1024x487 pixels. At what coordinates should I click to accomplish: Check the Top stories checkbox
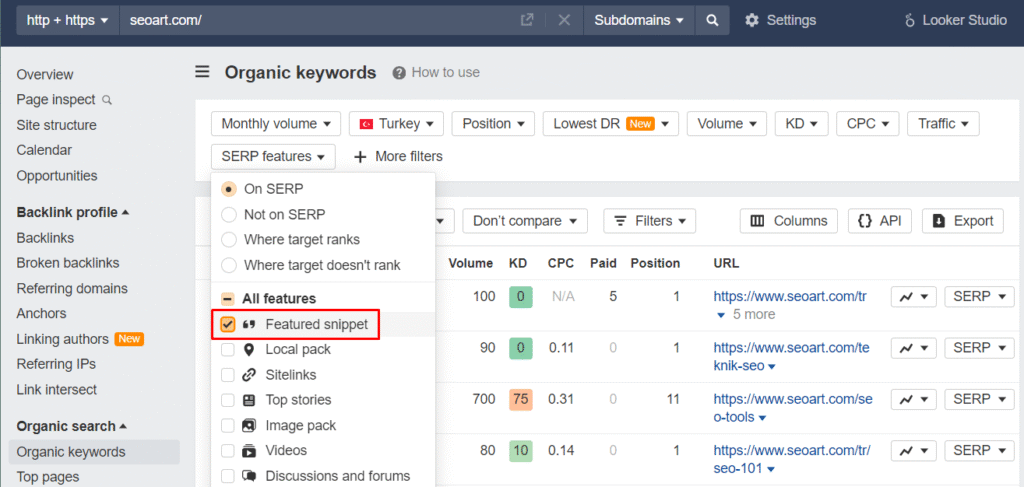228,400
